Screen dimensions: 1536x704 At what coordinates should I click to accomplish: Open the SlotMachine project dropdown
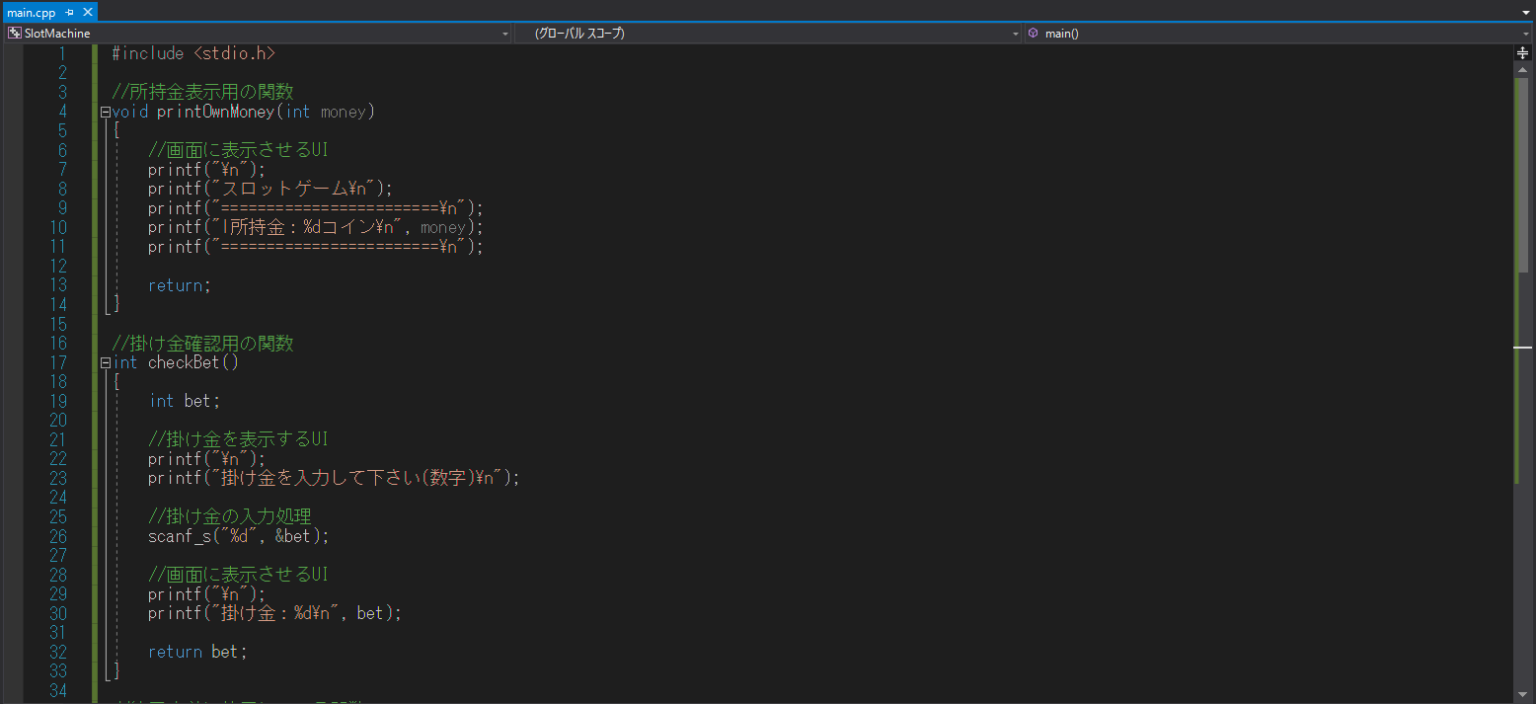pos(505,33)
